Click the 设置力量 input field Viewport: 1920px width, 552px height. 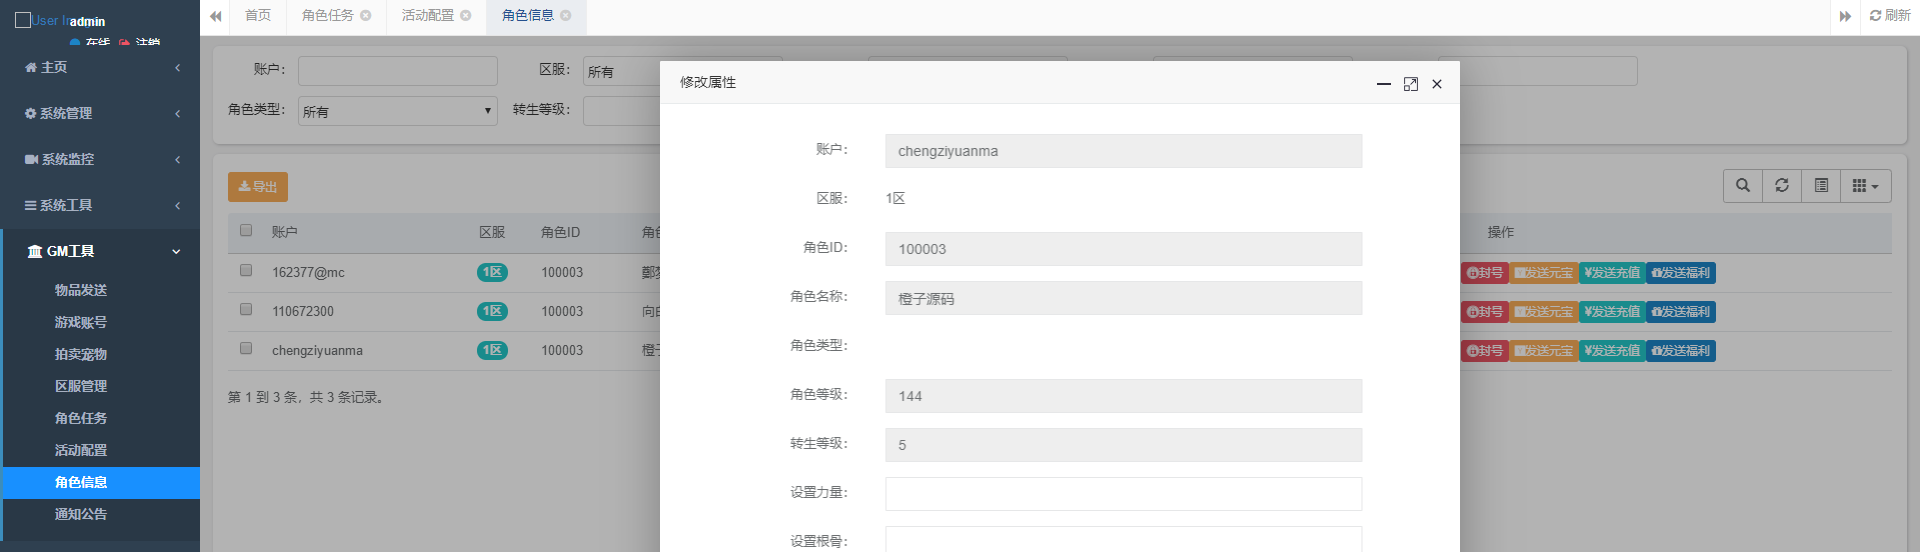(1123, 494)
